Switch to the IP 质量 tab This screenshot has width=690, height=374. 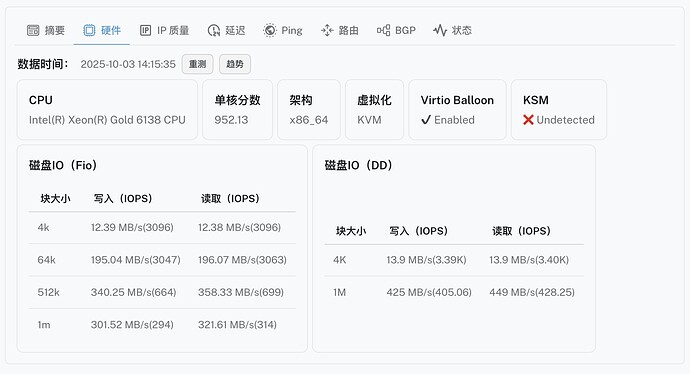[164, 30]
